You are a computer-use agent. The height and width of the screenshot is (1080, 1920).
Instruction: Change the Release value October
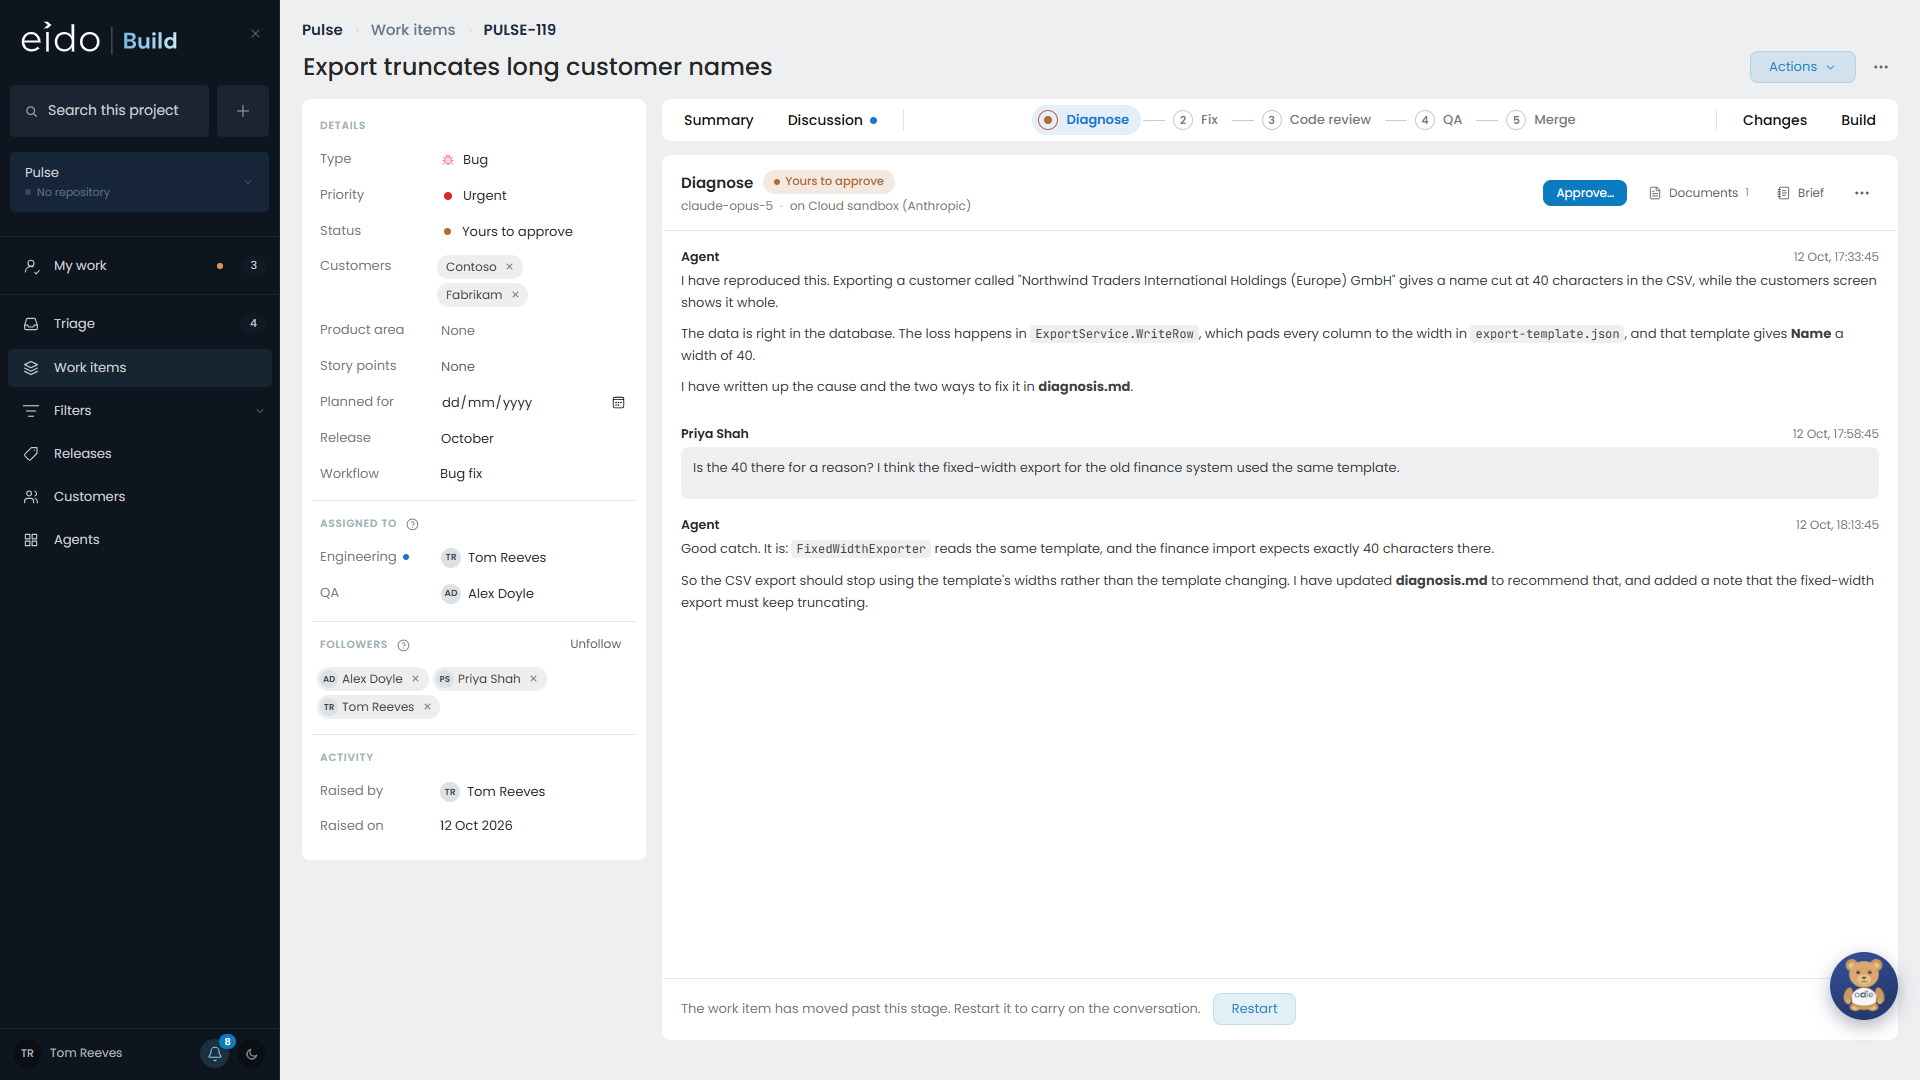tap(467, 439)
